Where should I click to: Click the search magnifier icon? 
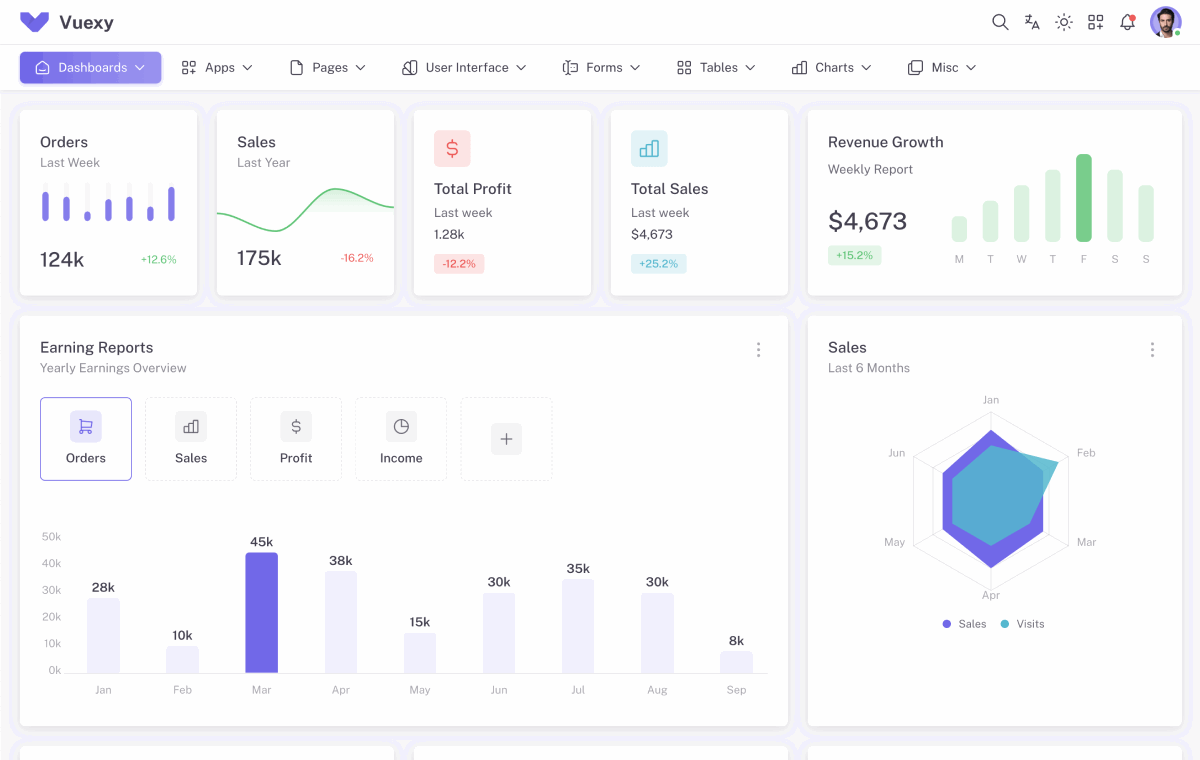(x=999, y=22)
